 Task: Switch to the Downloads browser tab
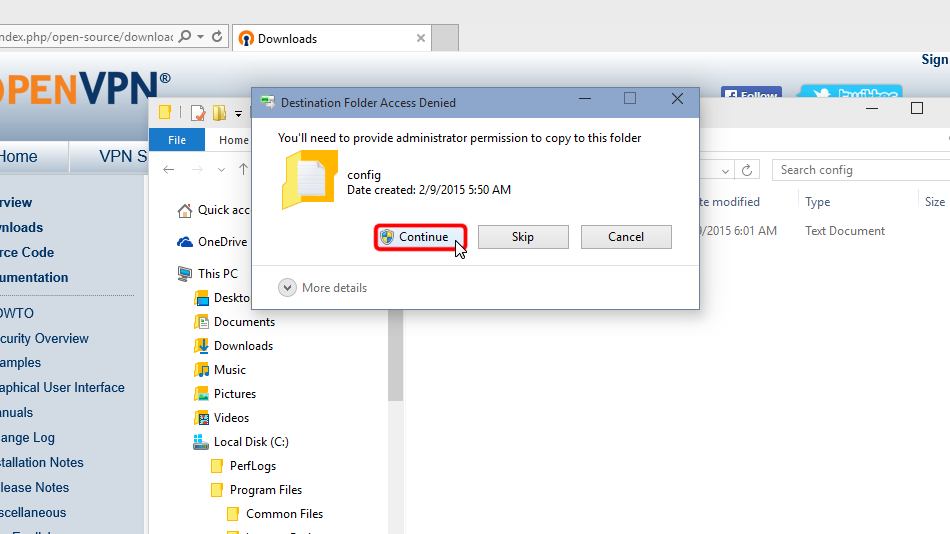coord(330,39)
